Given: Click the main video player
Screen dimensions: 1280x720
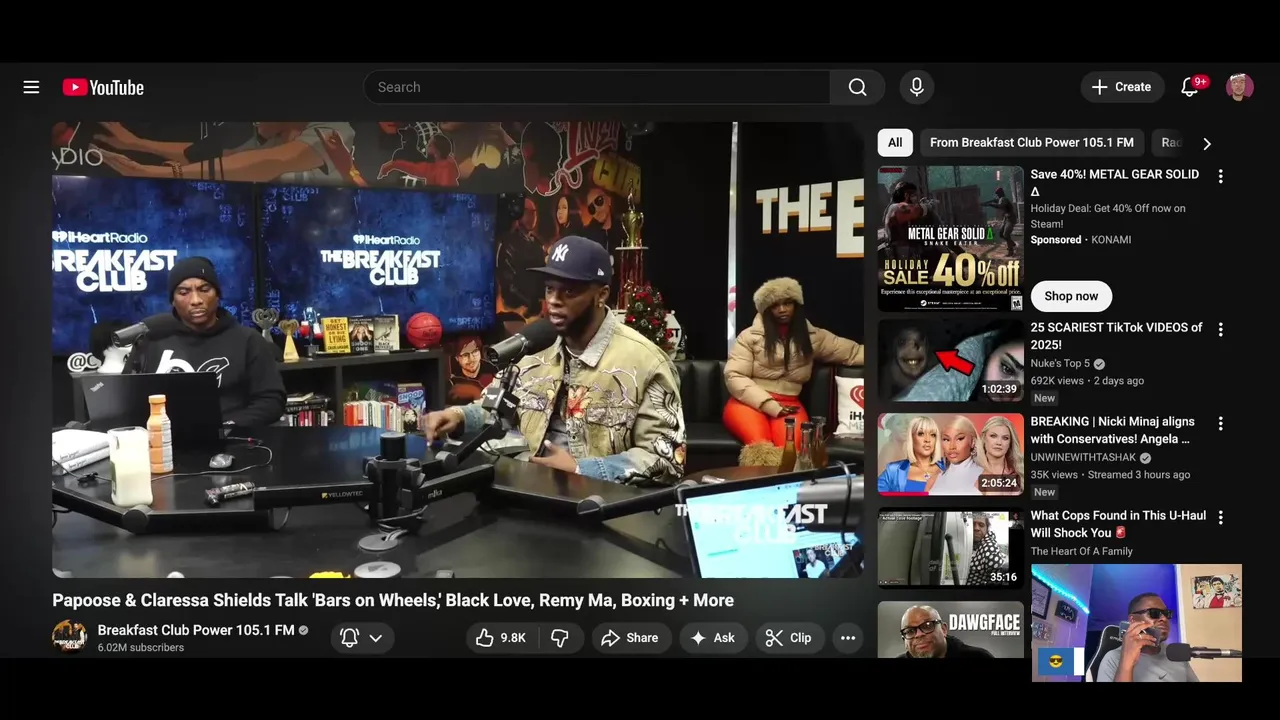Looking at the screenshot, I should [458, 350].
